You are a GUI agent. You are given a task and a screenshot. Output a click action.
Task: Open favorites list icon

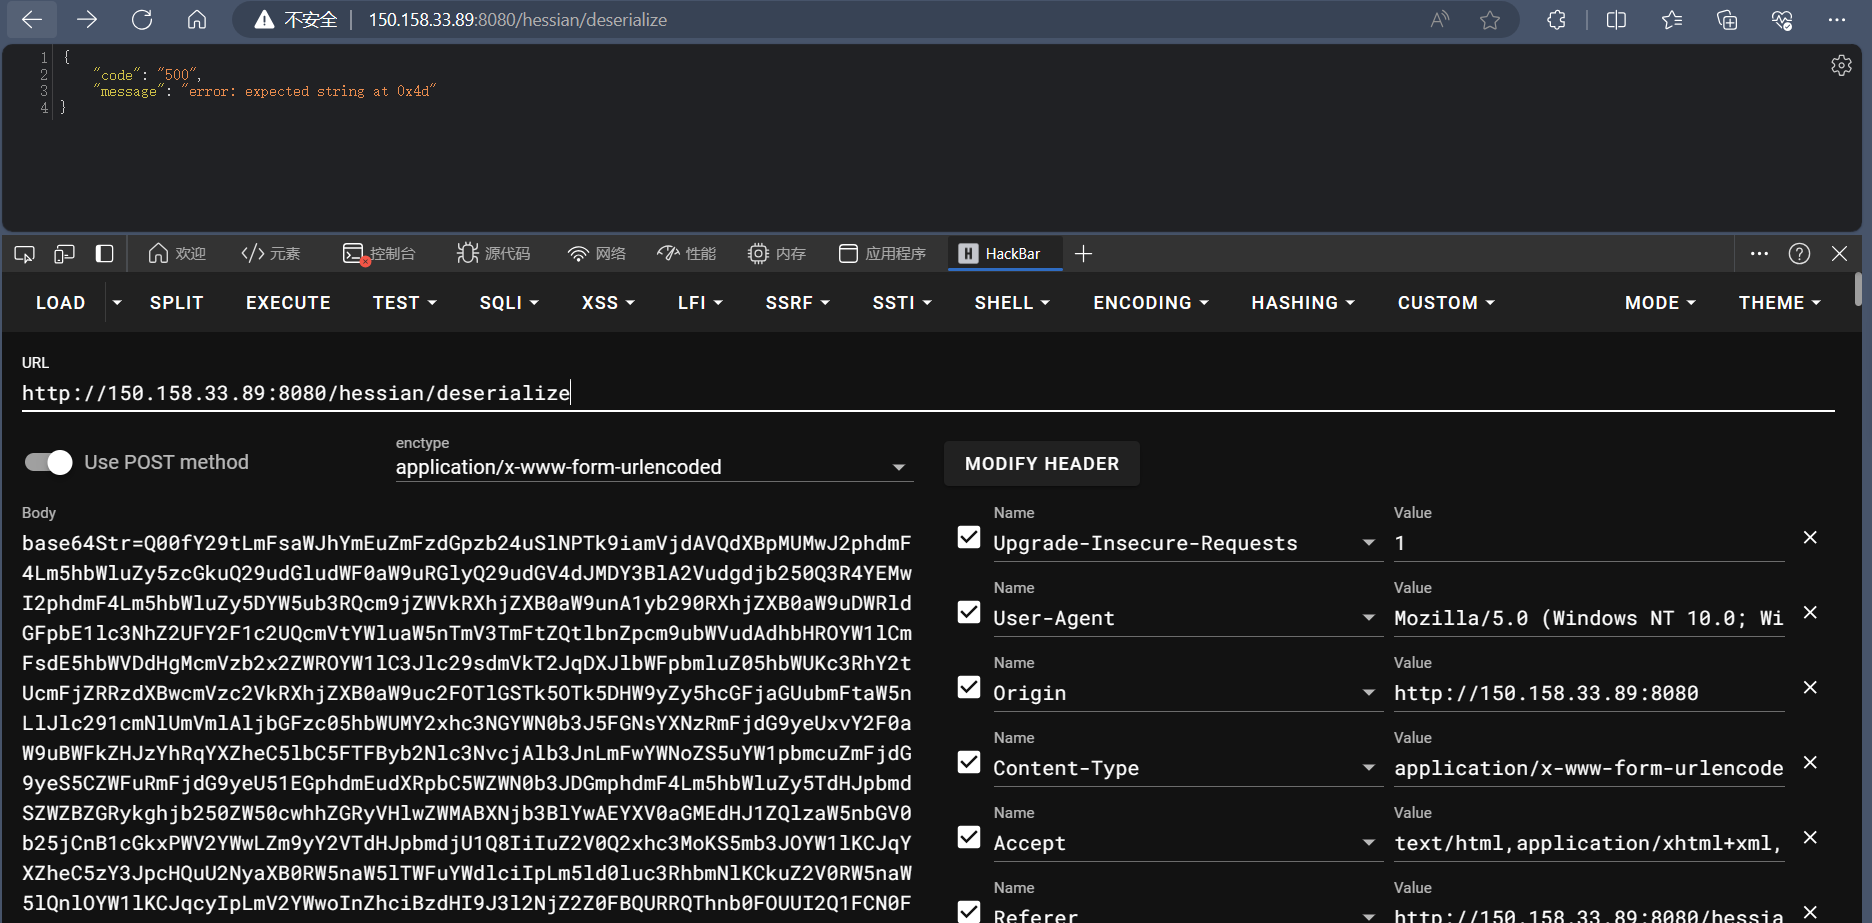tap(1671, 19)
